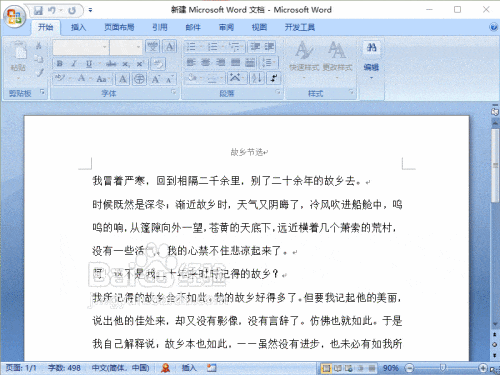The width and height of the screenshot is (500, 375).
Task: Customize Quick Access Toolbar dropdown arrow
Action: 90,11
